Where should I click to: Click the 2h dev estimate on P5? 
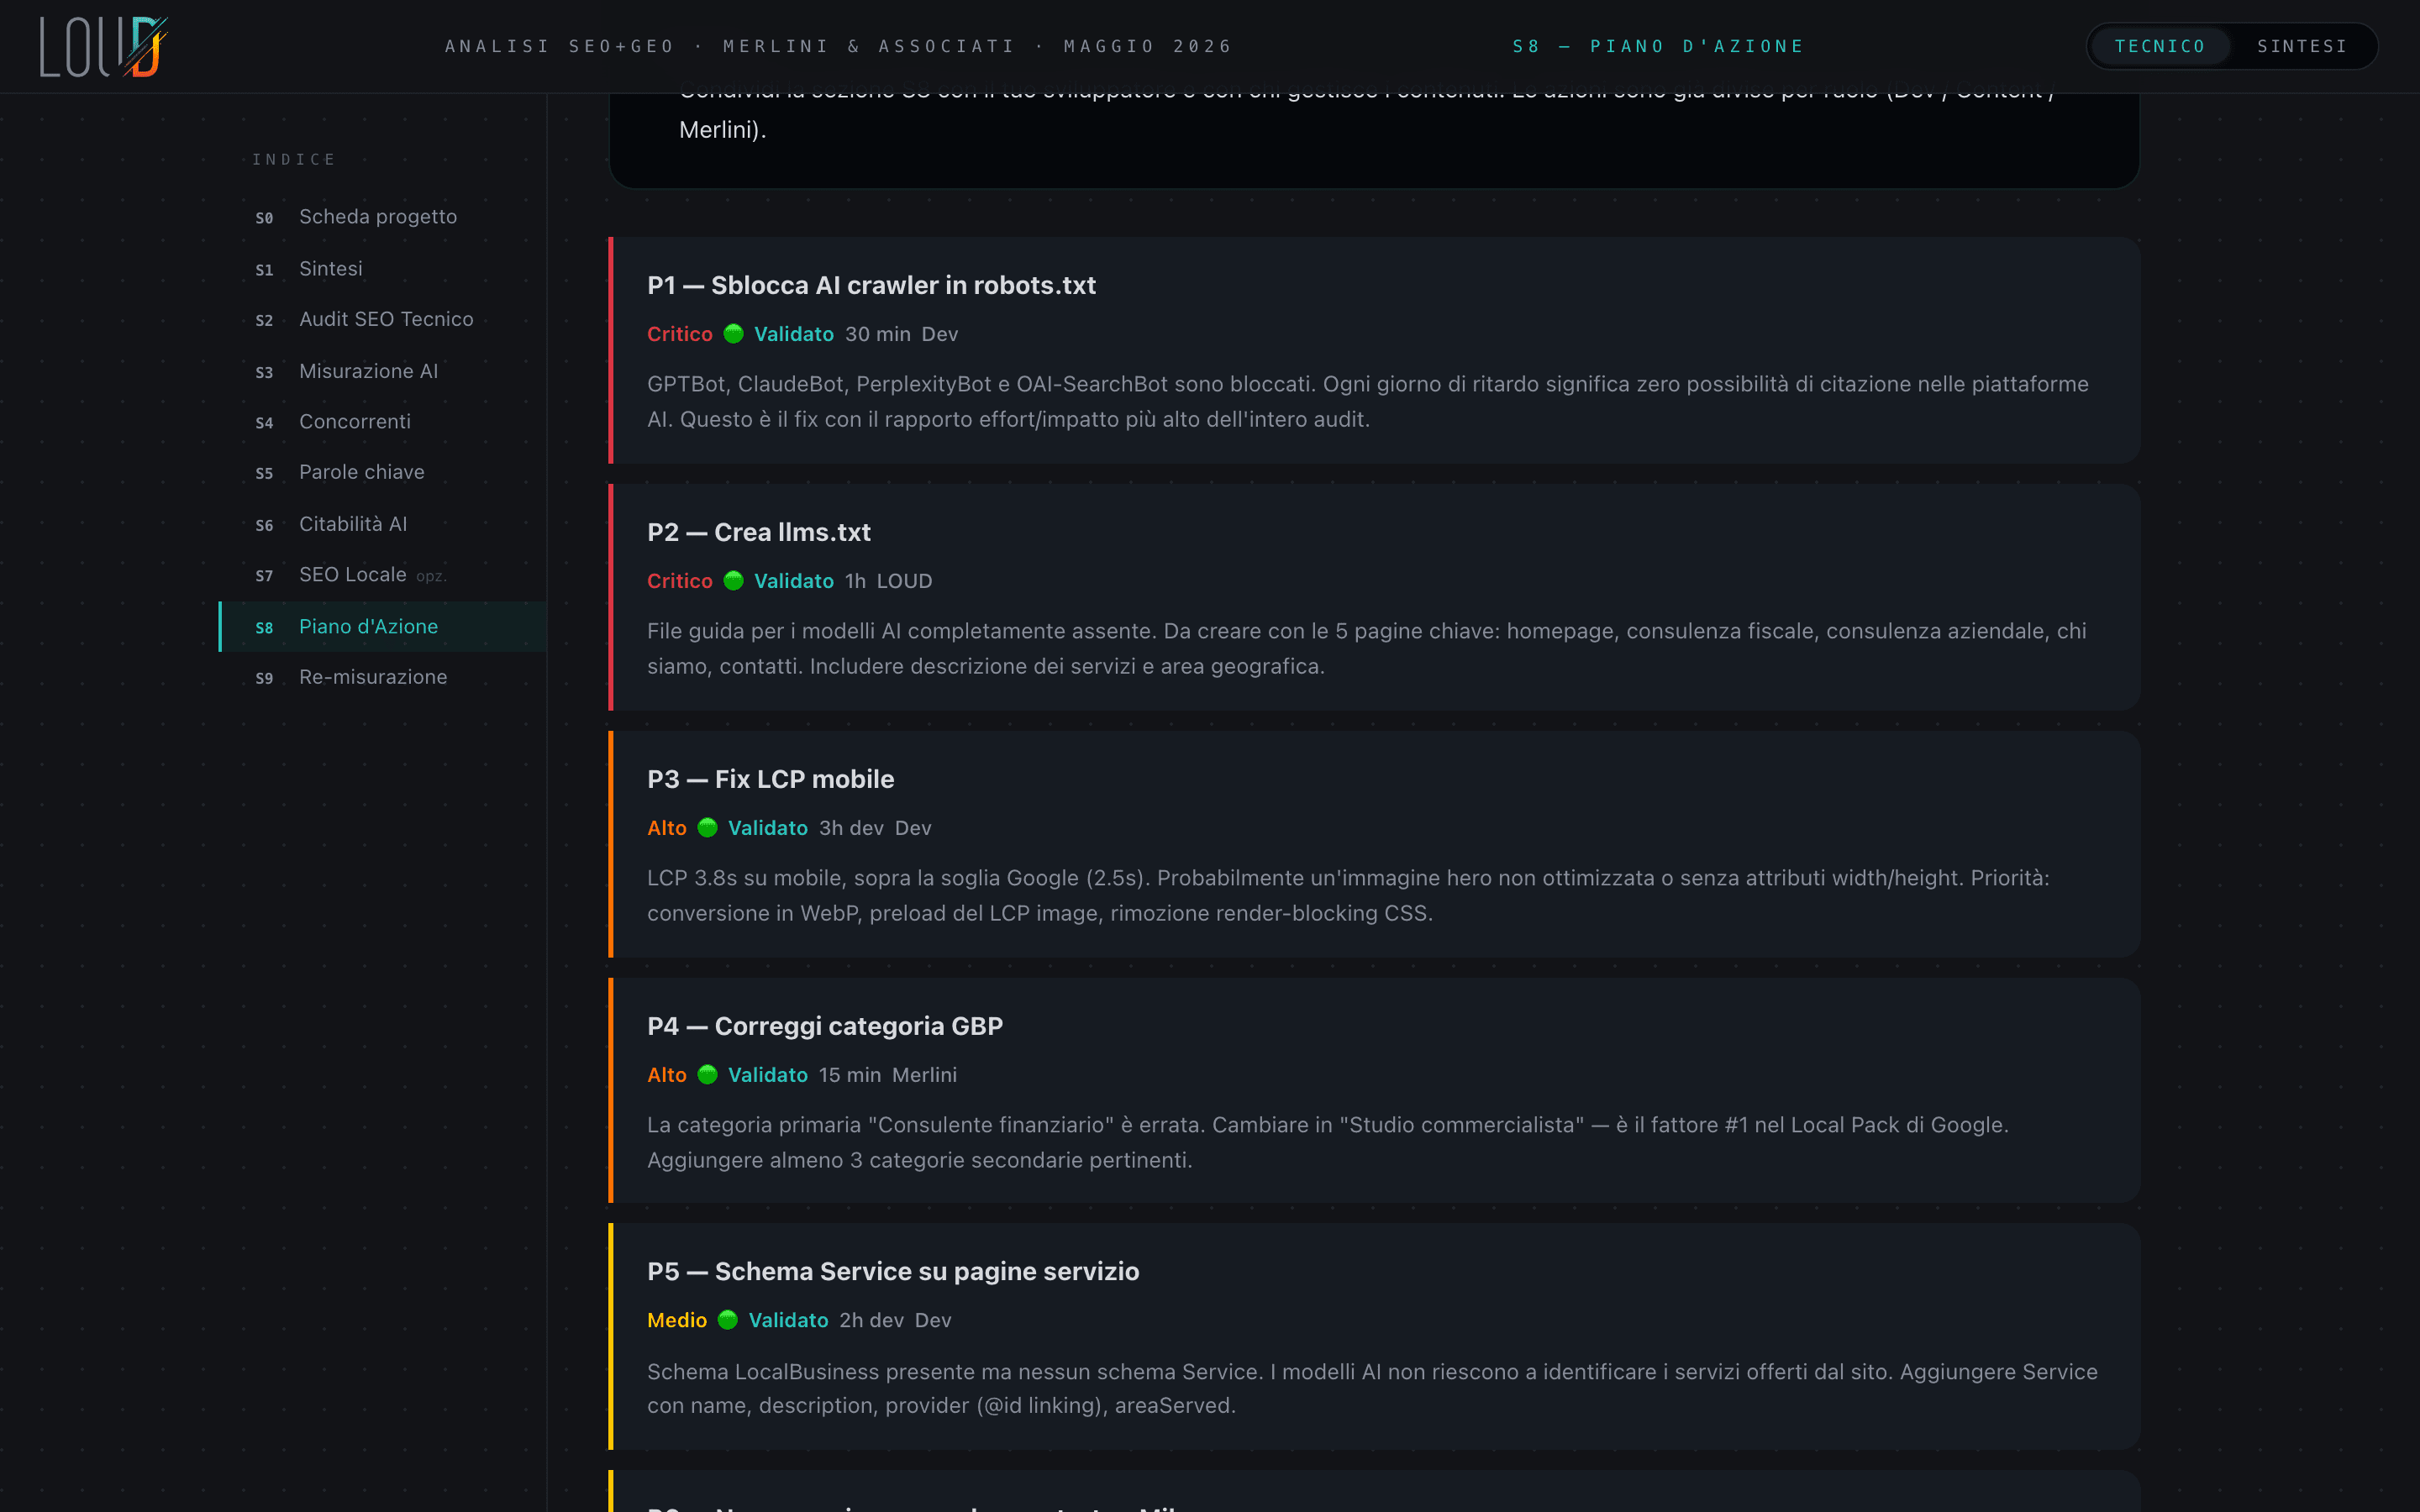(x=871, y=1320)
